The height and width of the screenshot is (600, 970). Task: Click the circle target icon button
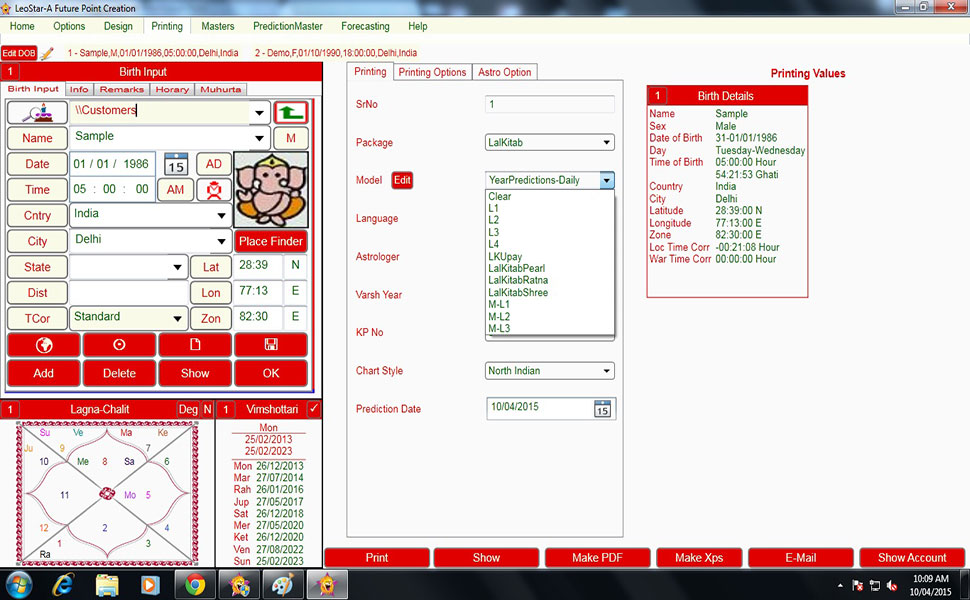(x=119, y=345)
